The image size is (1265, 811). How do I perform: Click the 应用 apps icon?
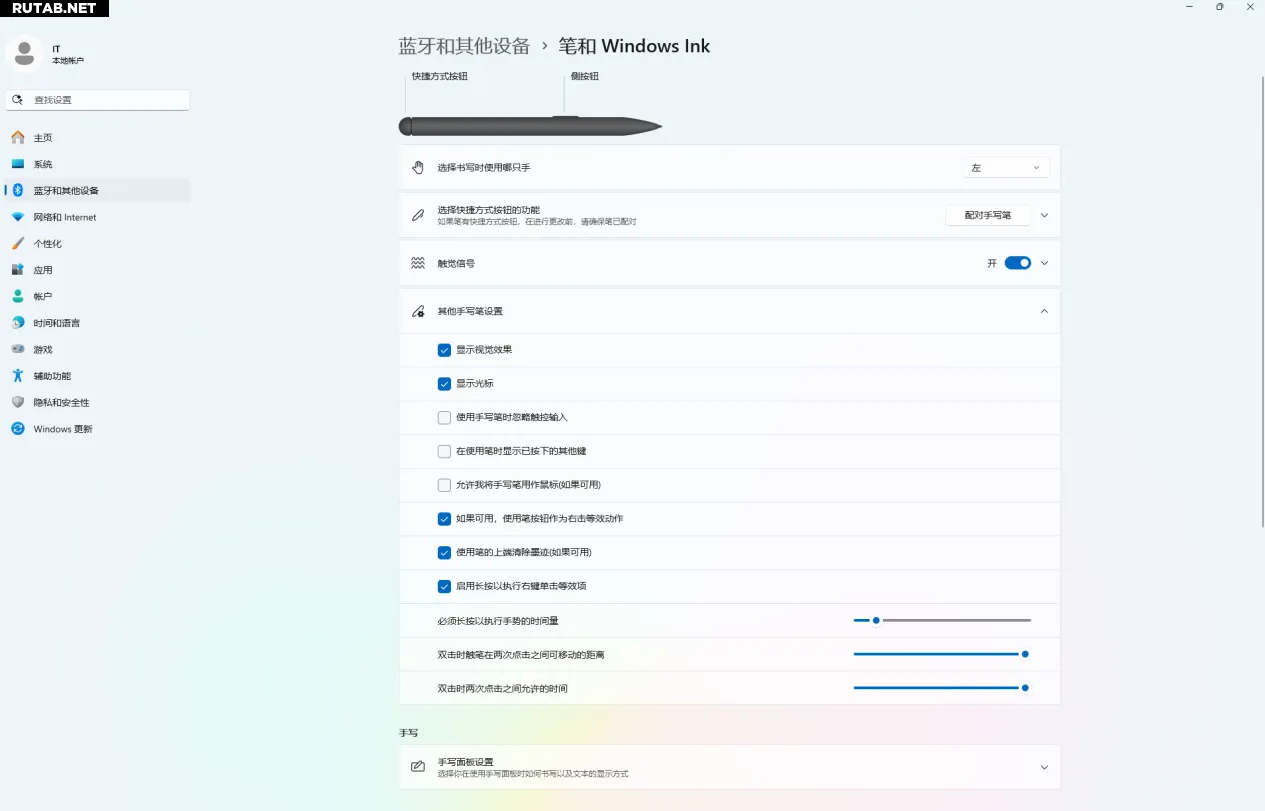pyautogui.click(x=18, y=270)
